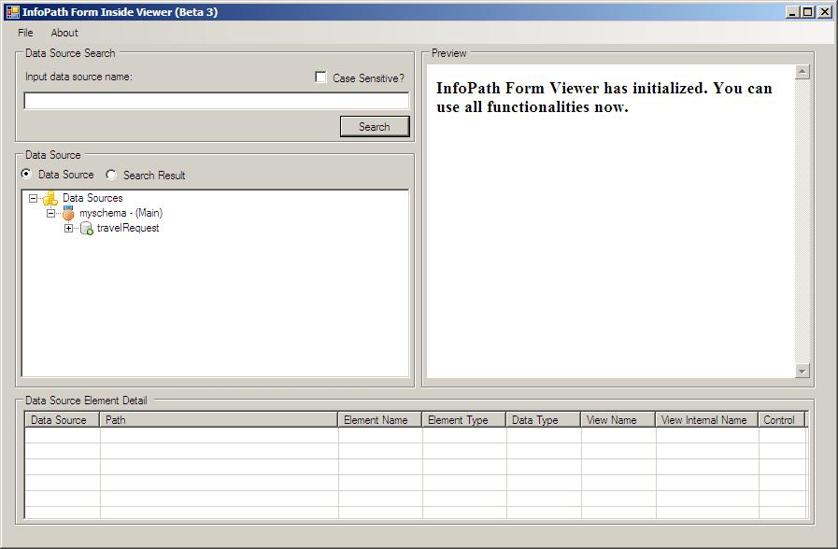Click the travelRequest node icon

[86, 228]
